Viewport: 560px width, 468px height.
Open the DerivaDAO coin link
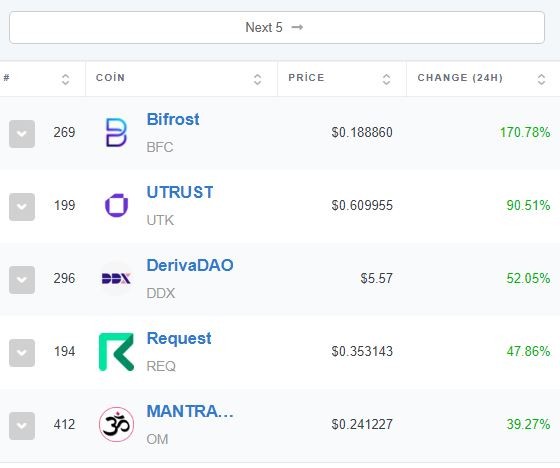tap(190, 265)
